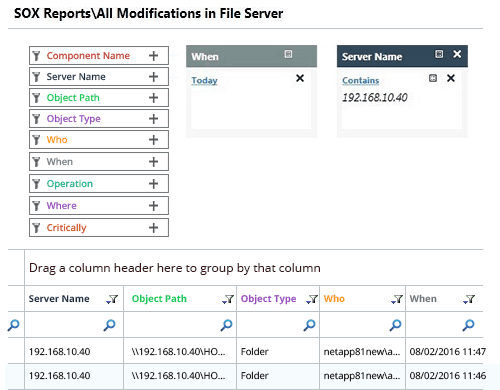Add the Where filter with plus

coord(153,206)
